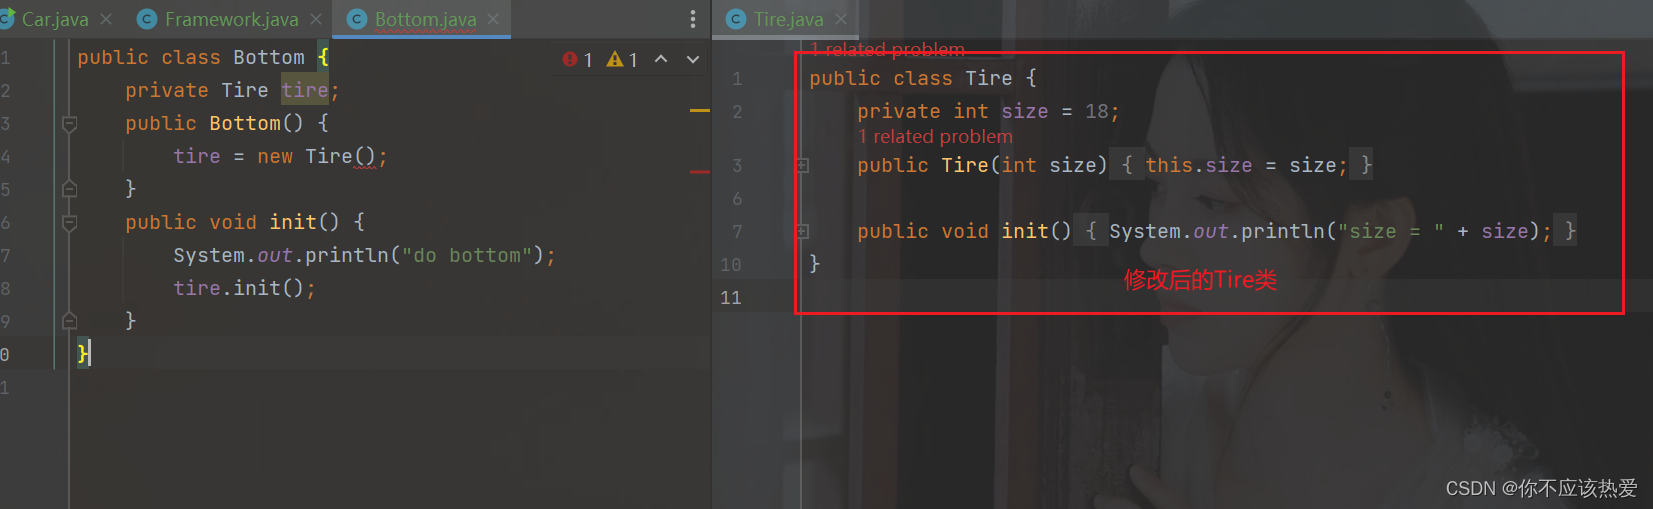Collapse the Bottom init() method fold marker
1653x509 pixels.
[70, 223]
